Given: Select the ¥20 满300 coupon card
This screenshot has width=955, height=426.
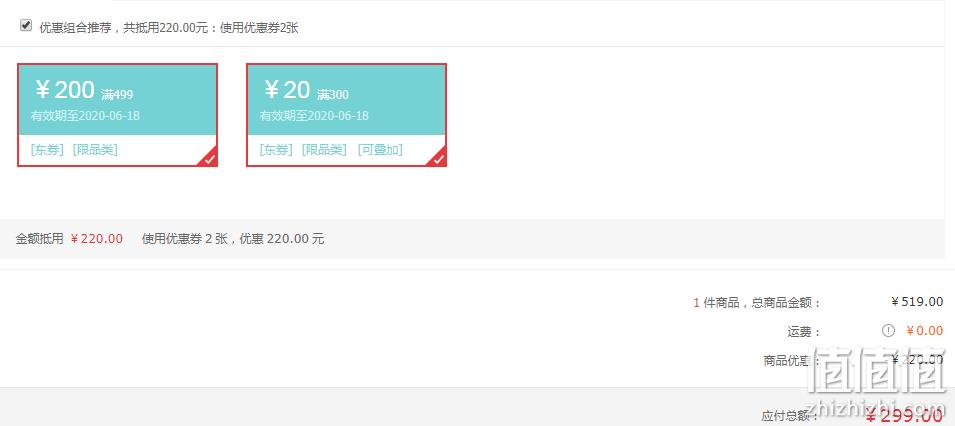Looking at the screenshot, I should (x=347, y=115).
